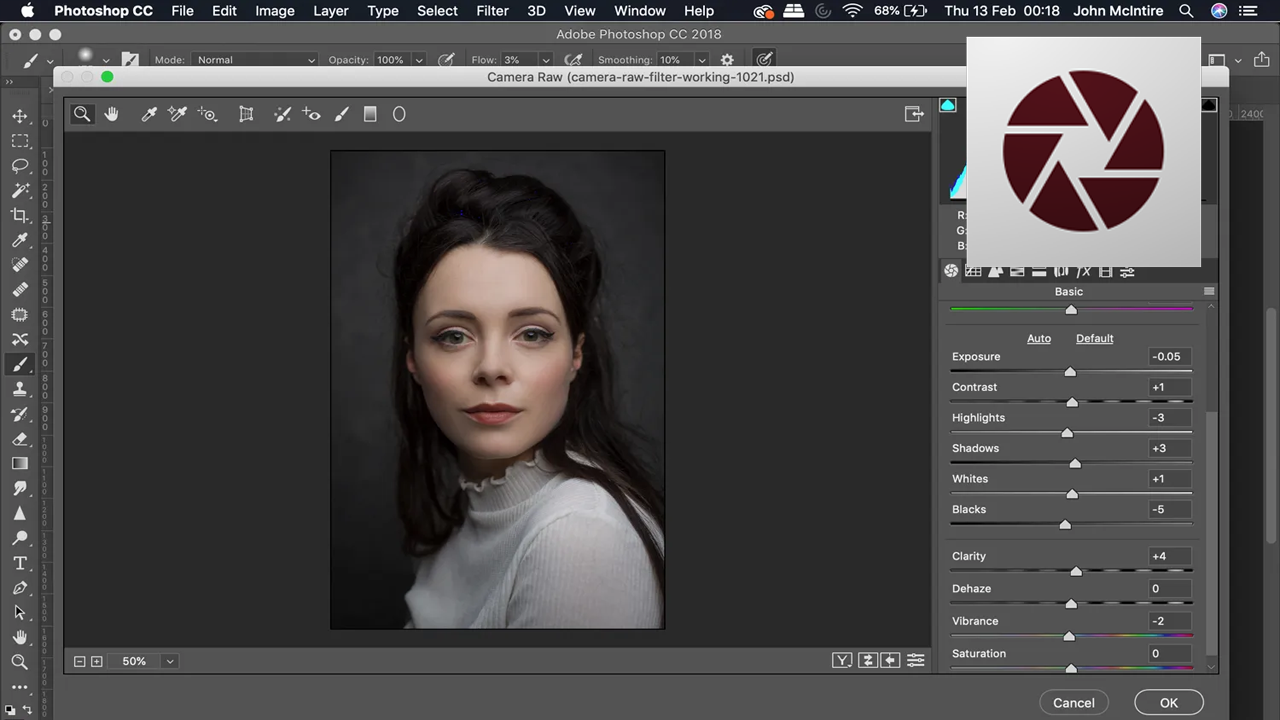Open the brush preset picker dropdown
The height and width of the screenshot is (720, 1280).
pyautogui.click(x=105, y=60)
